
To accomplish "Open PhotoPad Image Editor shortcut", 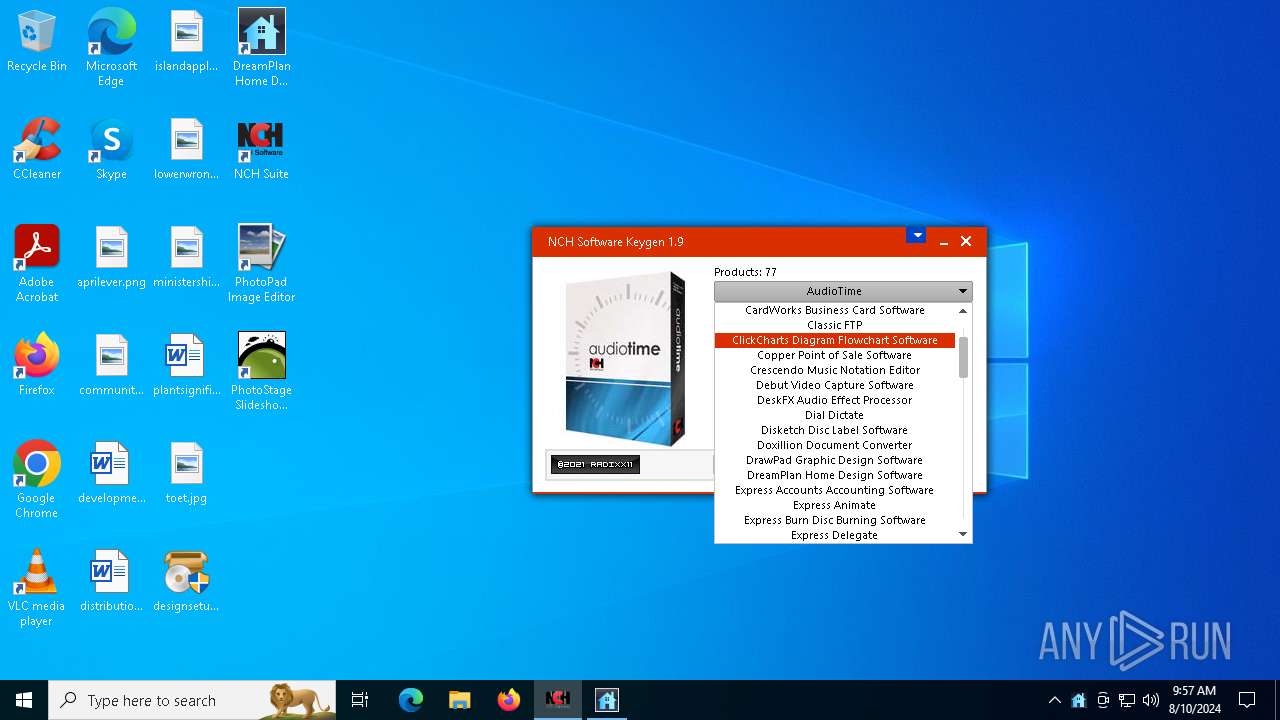I will click(x=261, y=264).
